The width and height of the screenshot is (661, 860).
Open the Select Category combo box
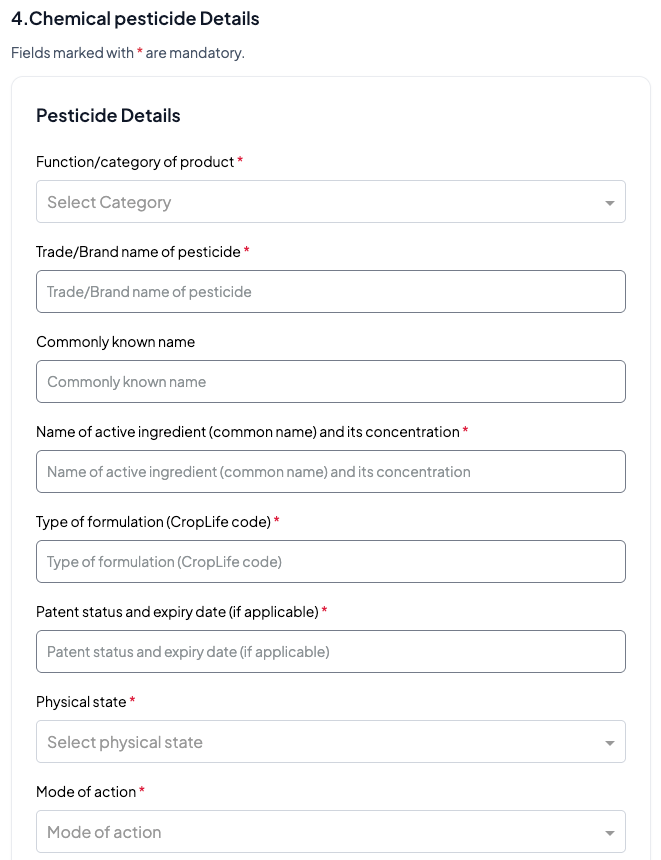pyautogui.click(x=320, y=202)
